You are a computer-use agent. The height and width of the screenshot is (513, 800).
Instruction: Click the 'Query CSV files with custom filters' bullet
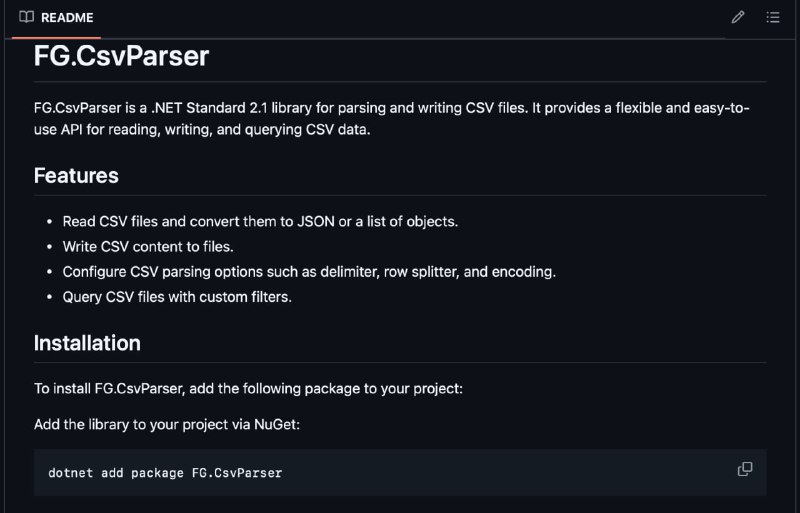pyautogui.click(x=177, y=297)
